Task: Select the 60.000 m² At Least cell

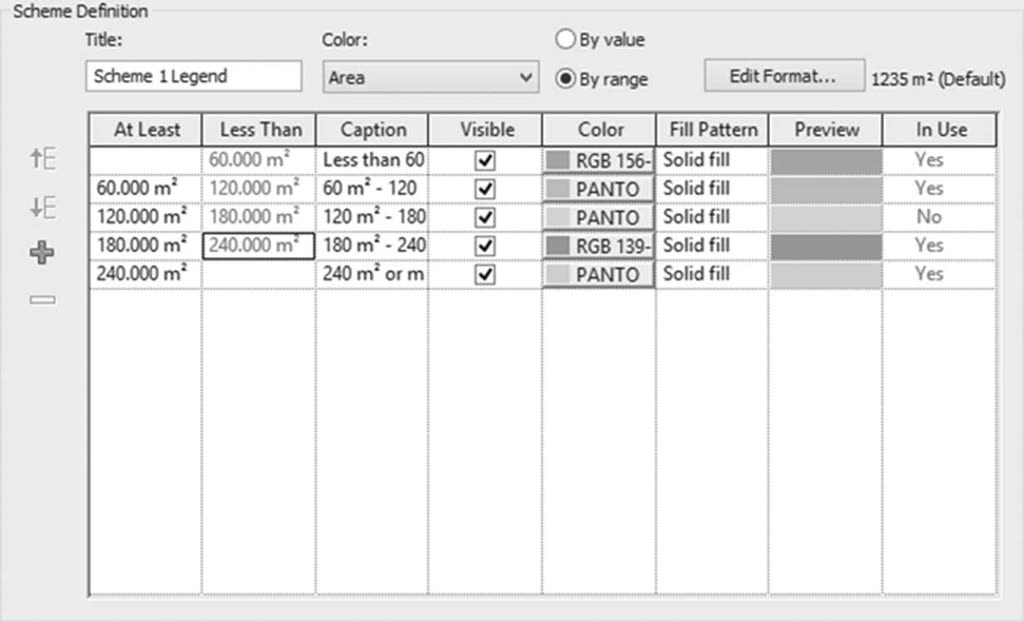Action: [x=146, y=189]
